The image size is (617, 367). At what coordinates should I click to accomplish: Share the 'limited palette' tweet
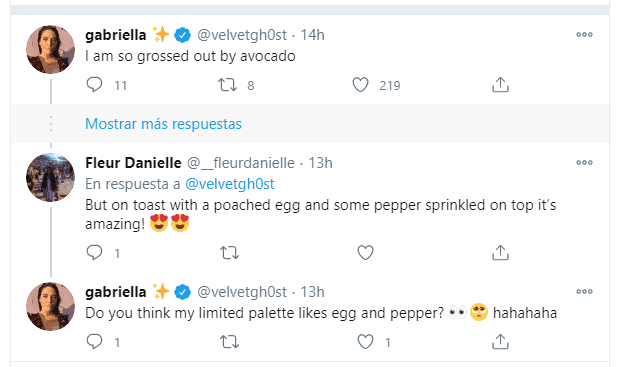[500, 341]
